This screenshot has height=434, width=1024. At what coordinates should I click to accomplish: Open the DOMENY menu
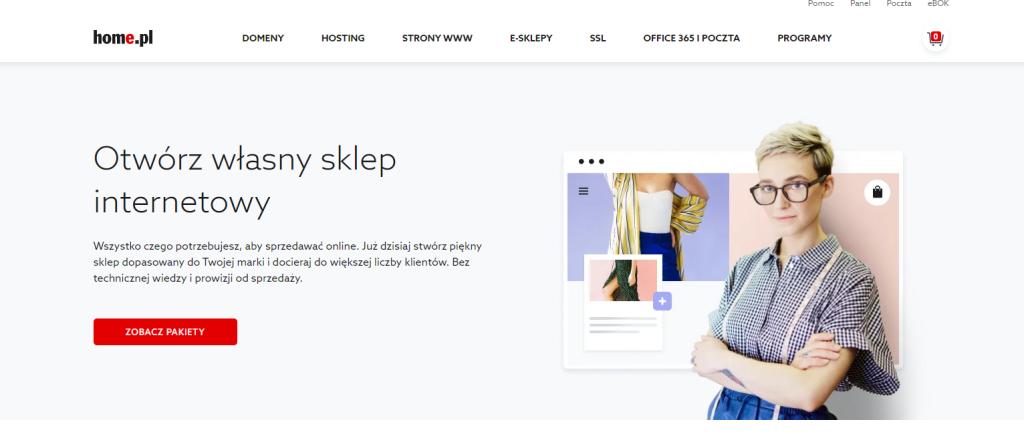pyautogui.click(x=263, y=38)
